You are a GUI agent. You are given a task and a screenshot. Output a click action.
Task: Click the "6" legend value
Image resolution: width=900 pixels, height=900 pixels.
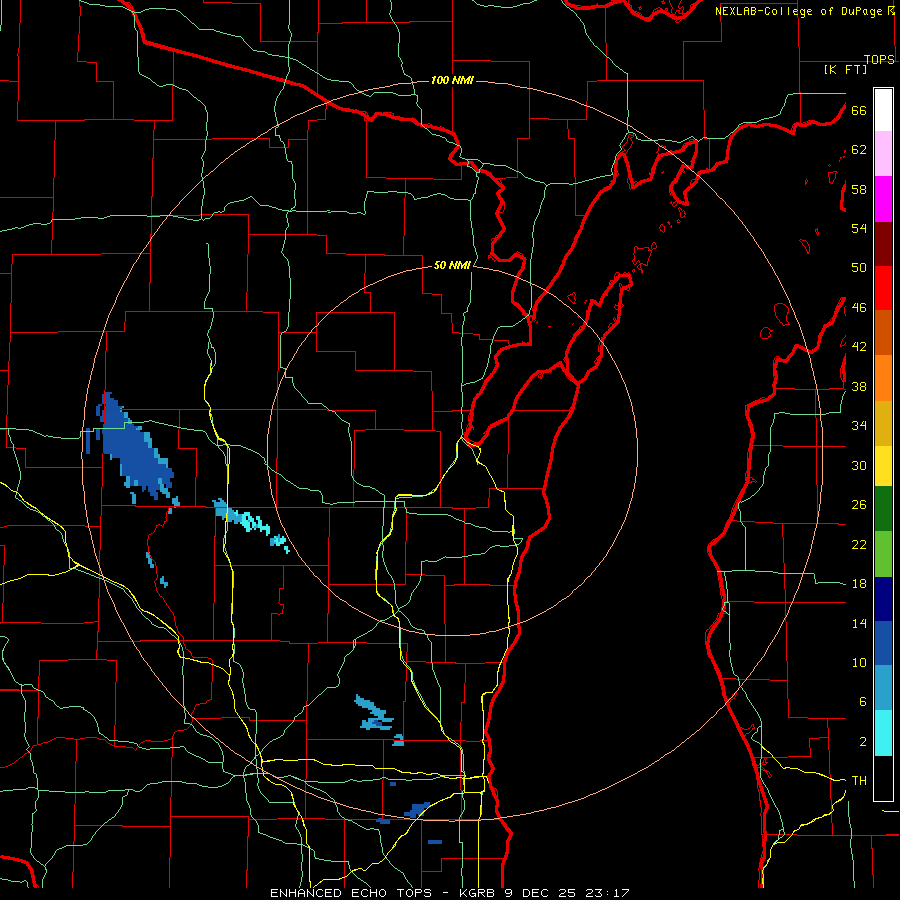point(862,702)
